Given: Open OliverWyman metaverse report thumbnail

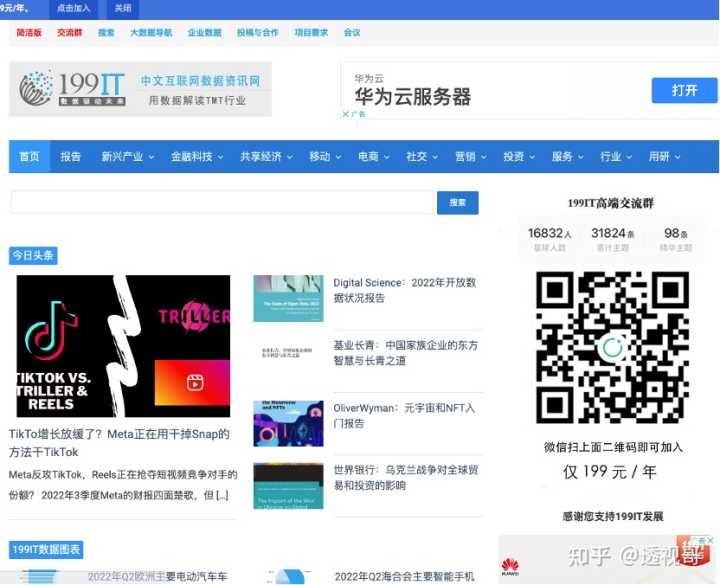Looking at the screenshot, I should click(288, 423).
